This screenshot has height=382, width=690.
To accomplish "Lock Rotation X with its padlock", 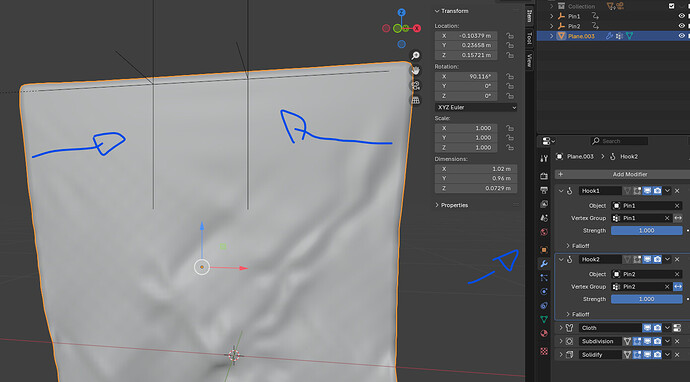I will click(510, 77).
